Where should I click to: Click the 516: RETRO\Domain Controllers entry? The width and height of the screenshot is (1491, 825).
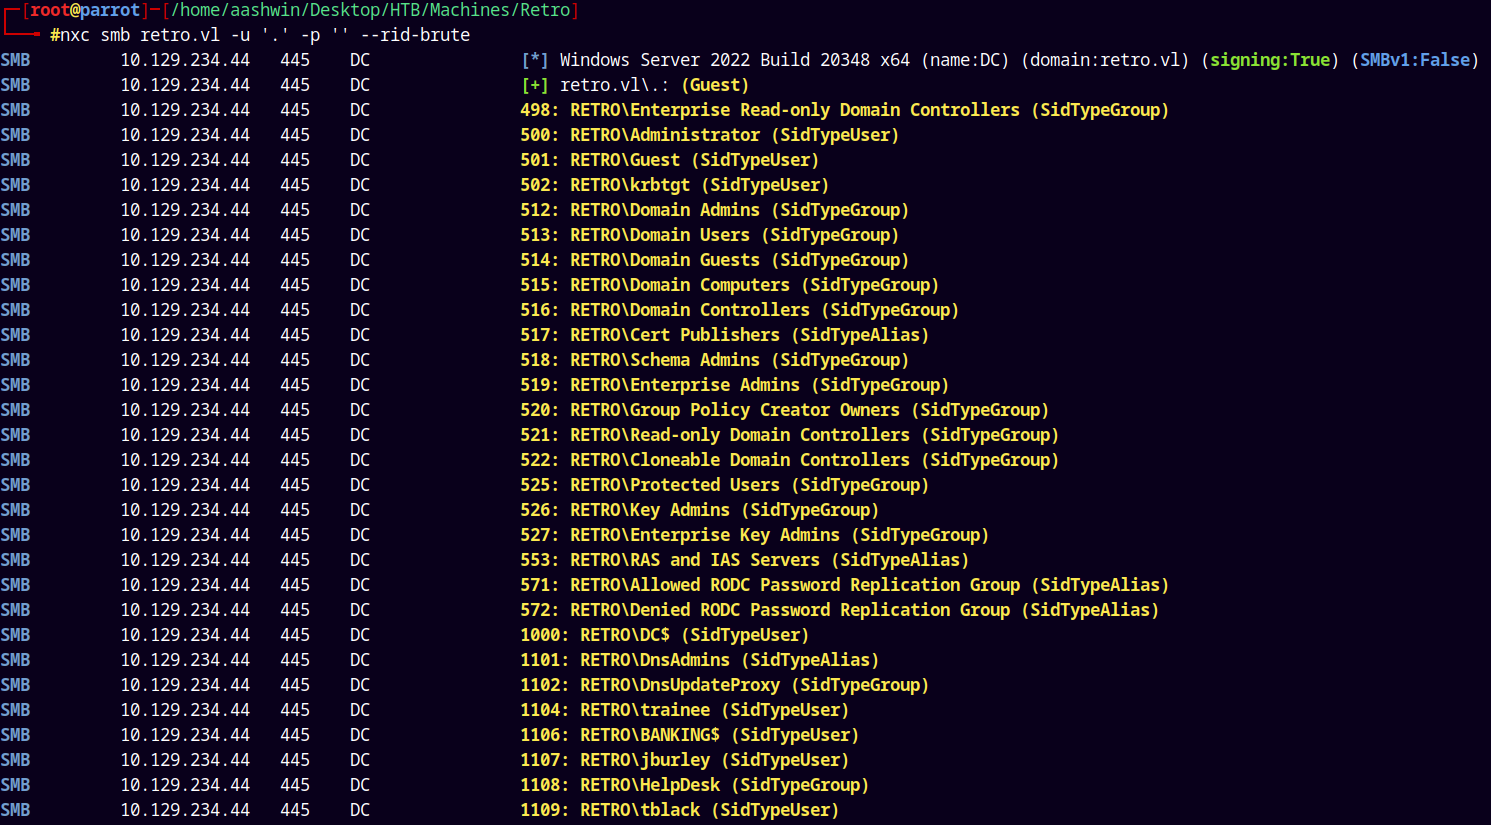tap(739, 310)
